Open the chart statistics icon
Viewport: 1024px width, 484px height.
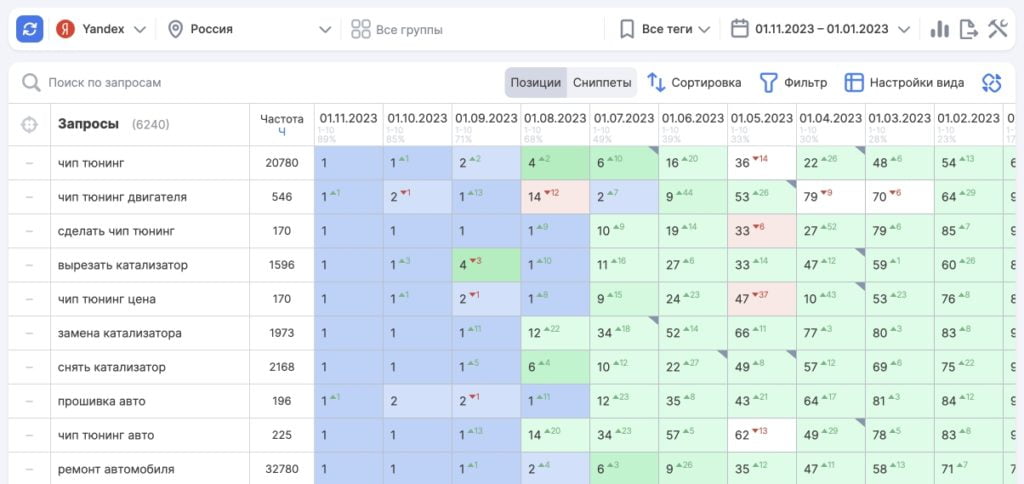[x=939, y=29]
